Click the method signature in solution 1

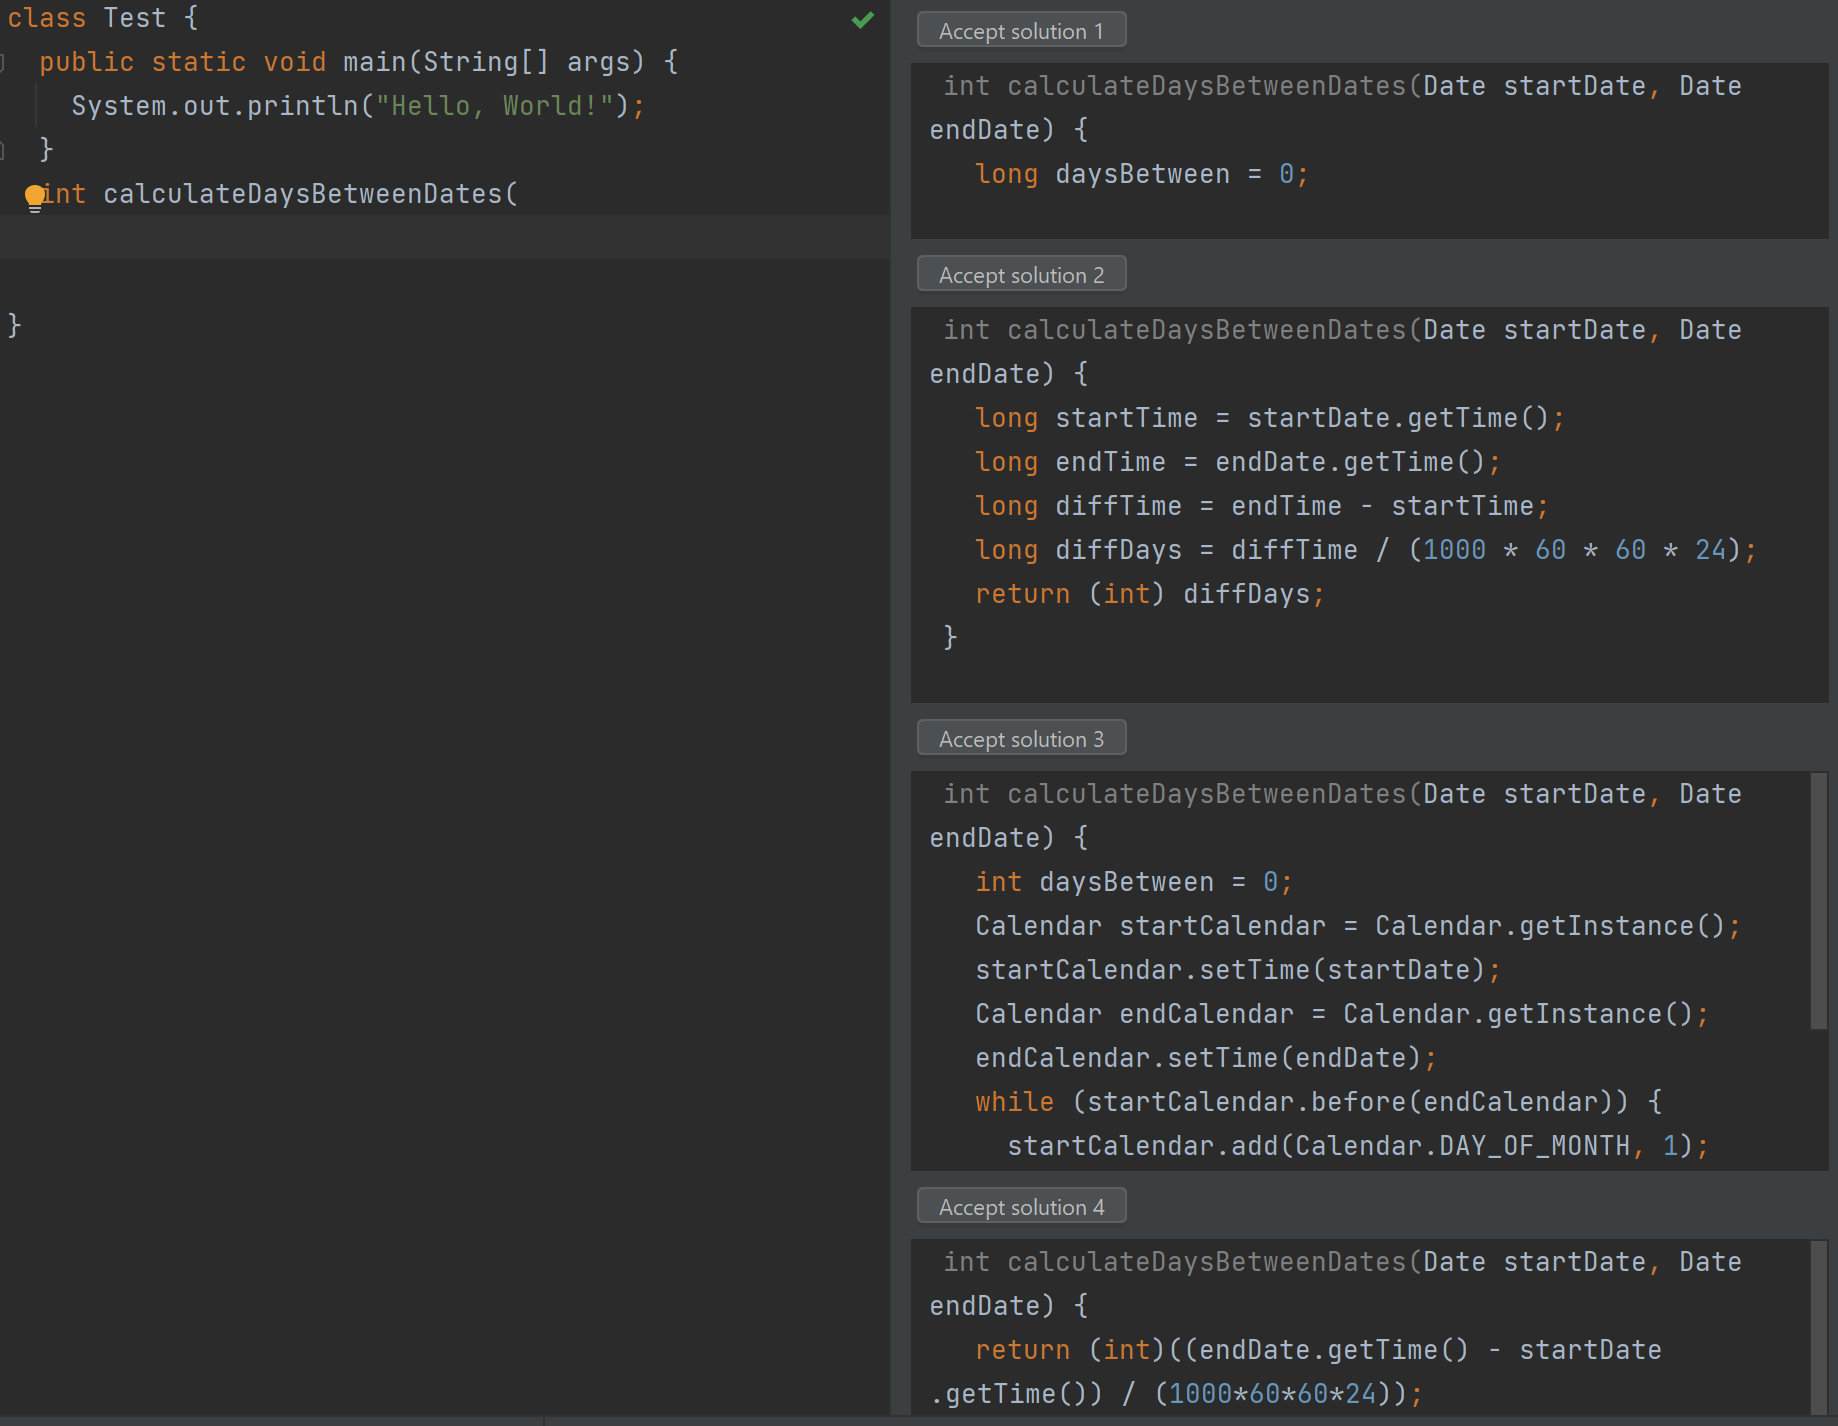tap(1336, 108)
